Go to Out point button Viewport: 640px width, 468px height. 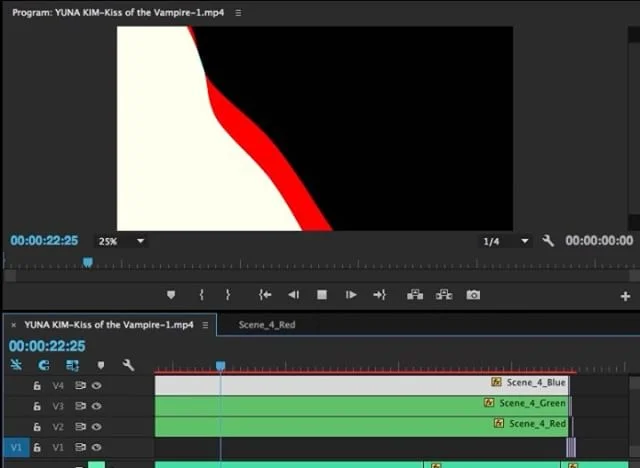380,295
